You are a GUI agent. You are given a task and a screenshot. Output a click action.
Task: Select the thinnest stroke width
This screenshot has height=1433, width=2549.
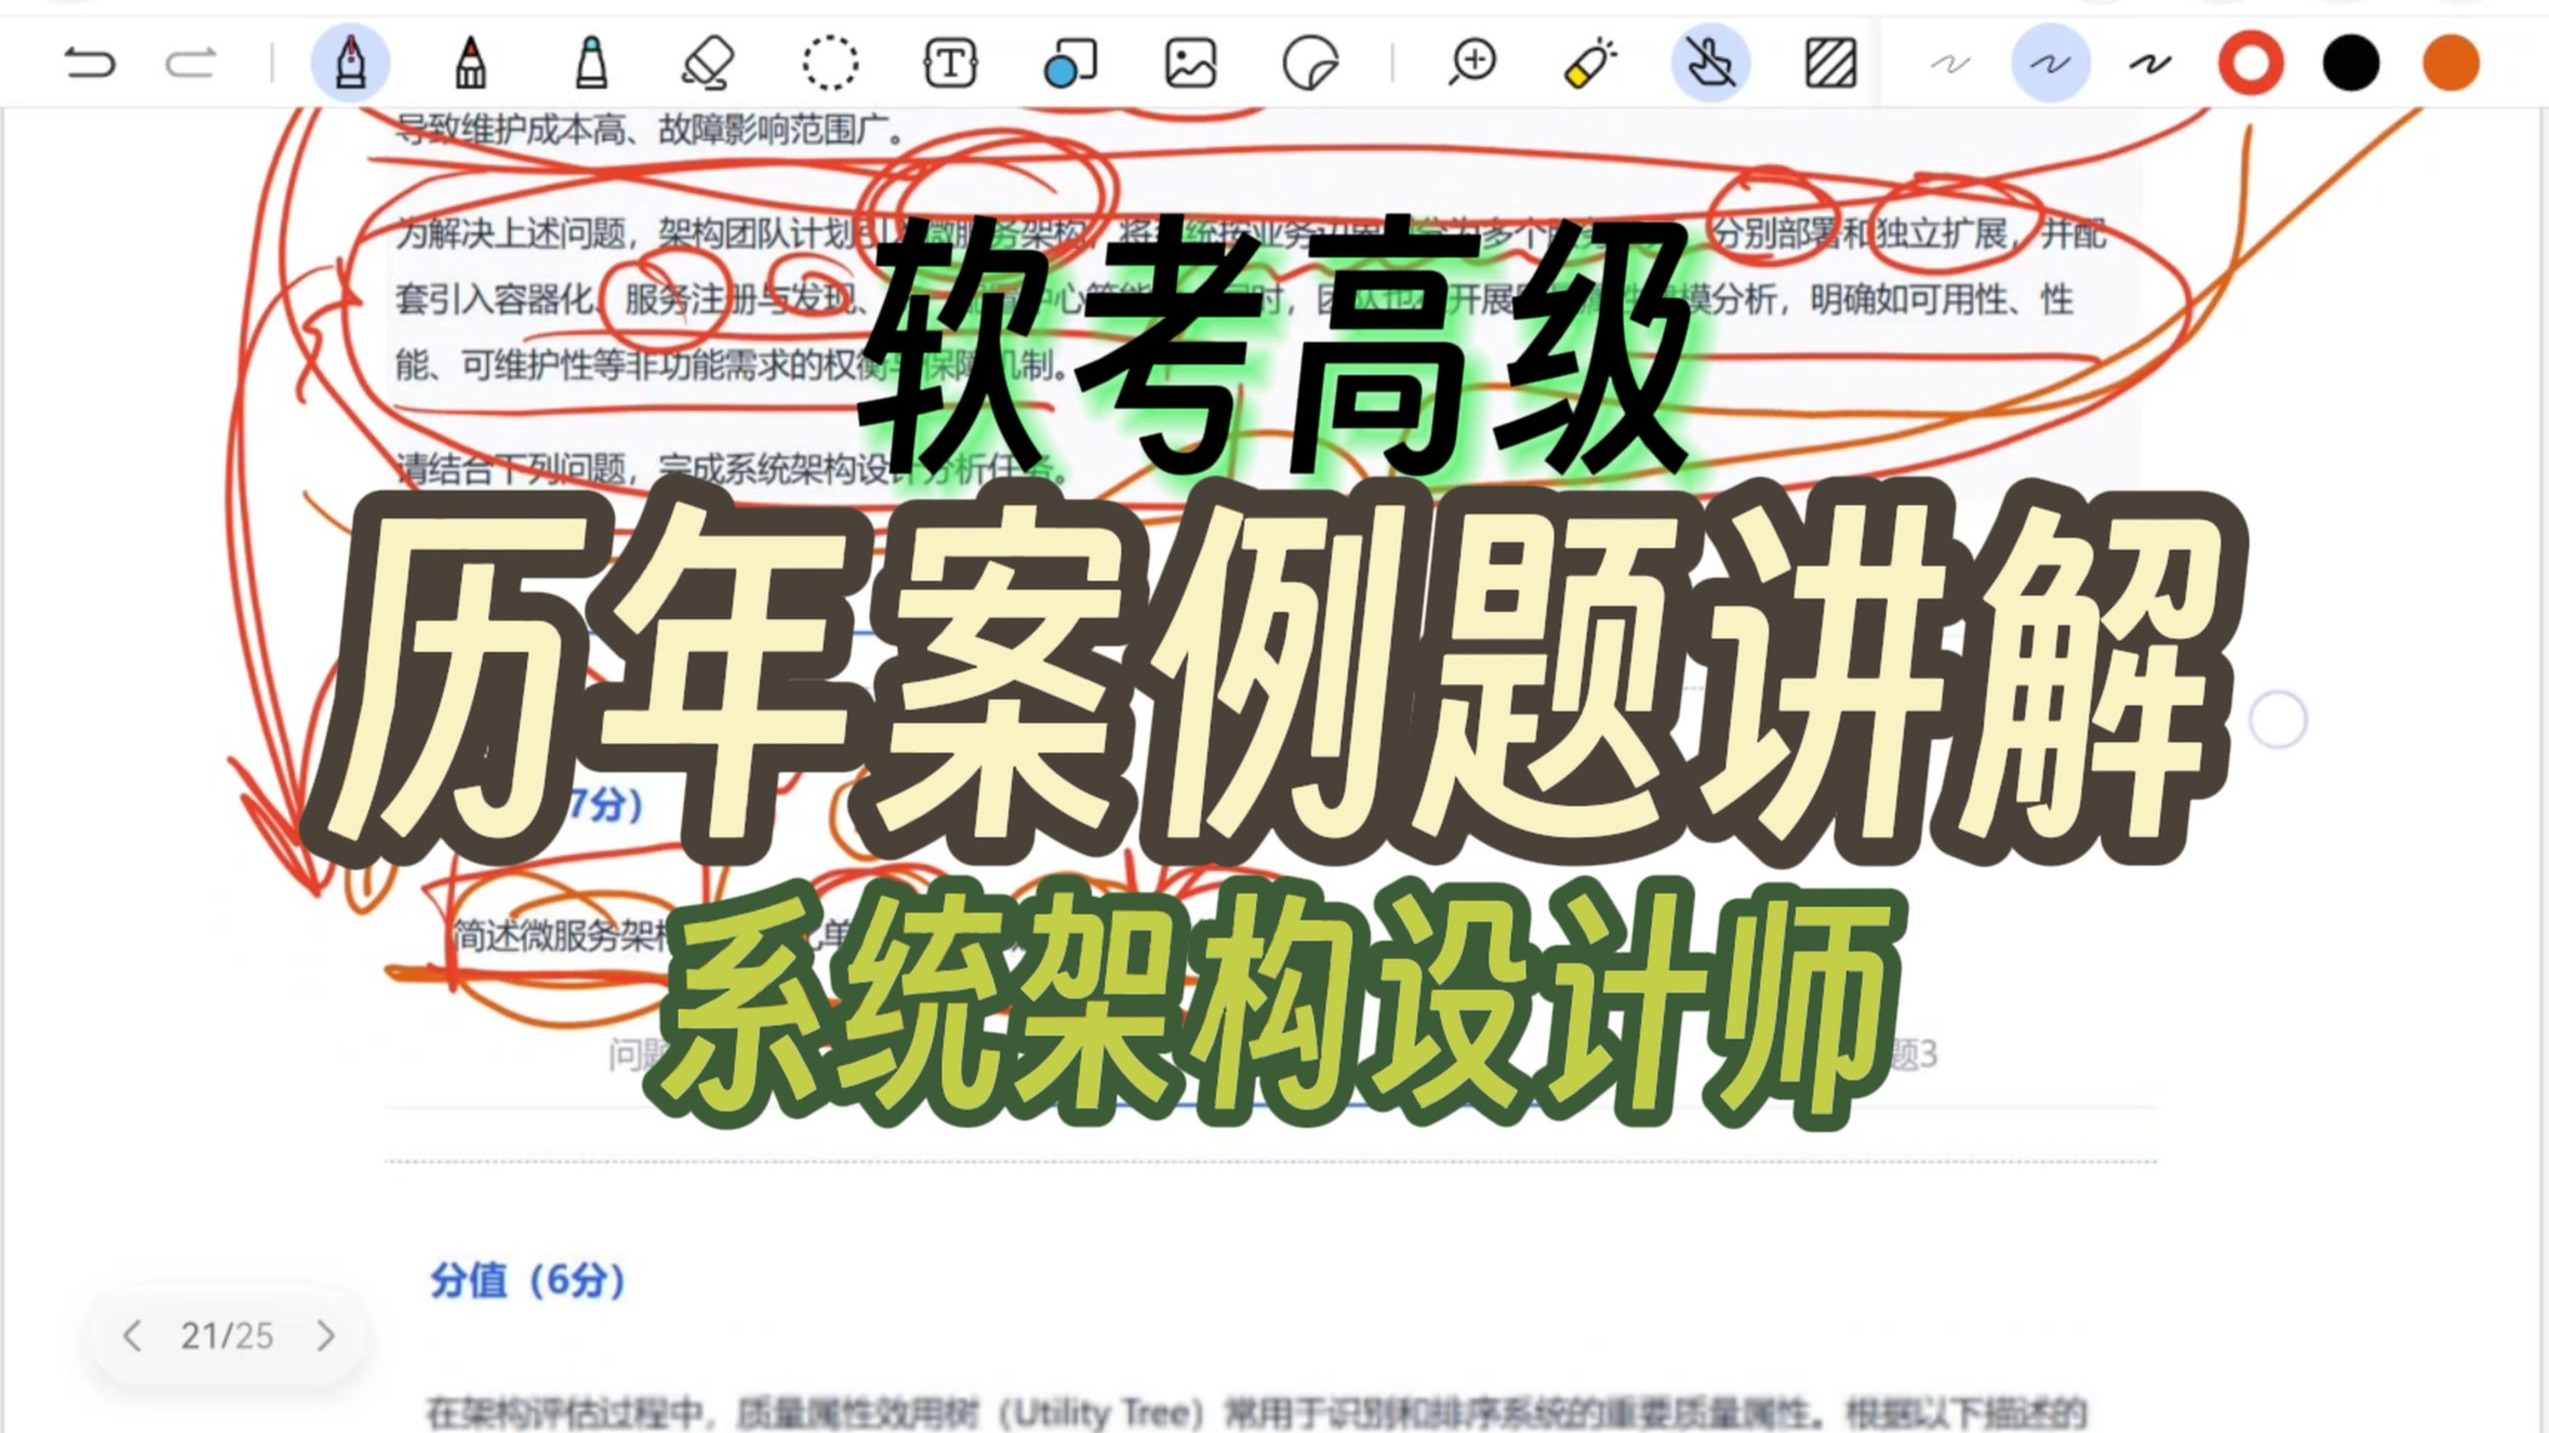(x=1950, y=64)
